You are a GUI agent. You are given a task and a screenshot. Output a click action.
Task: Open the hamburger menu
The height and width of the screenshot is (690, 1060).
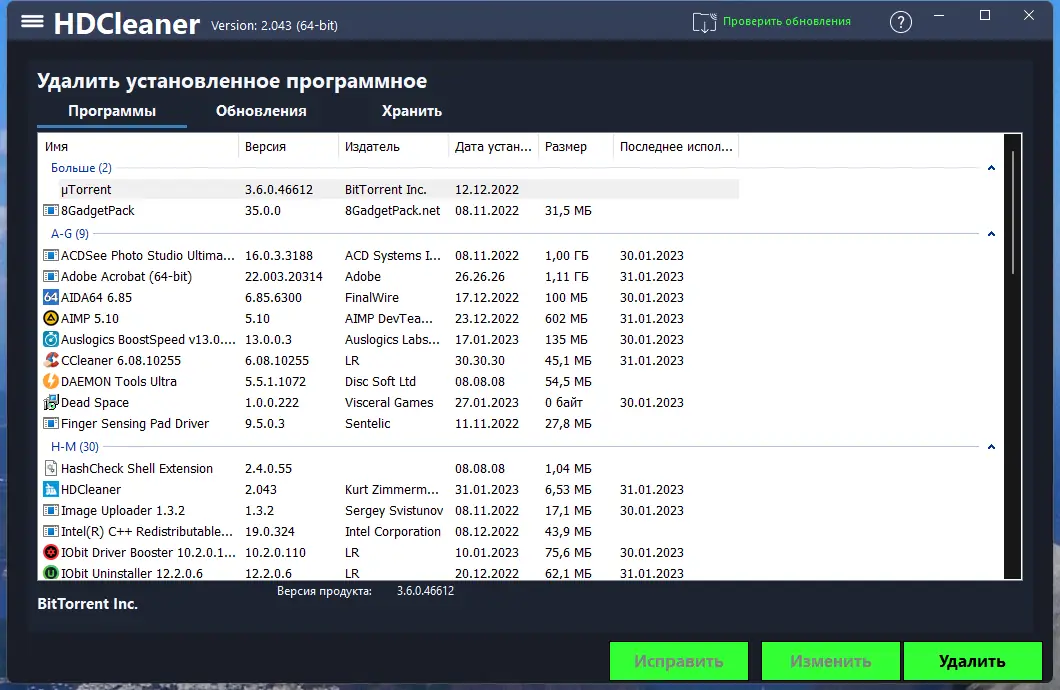(x=32, y=22)
